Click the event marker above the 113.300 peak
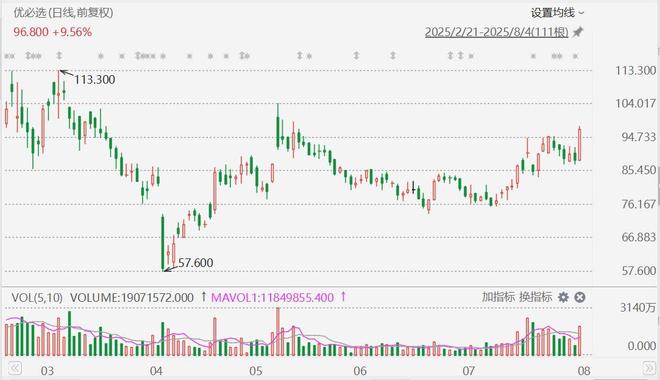The width and height of the screenshot is (660, 380). (x=59, y=56)
